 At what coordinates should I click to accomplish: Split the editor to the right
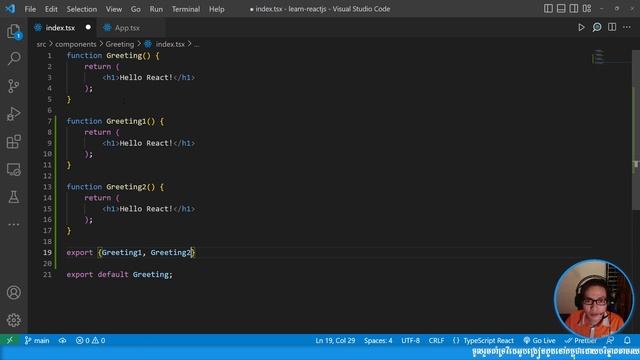pos(612,27)
